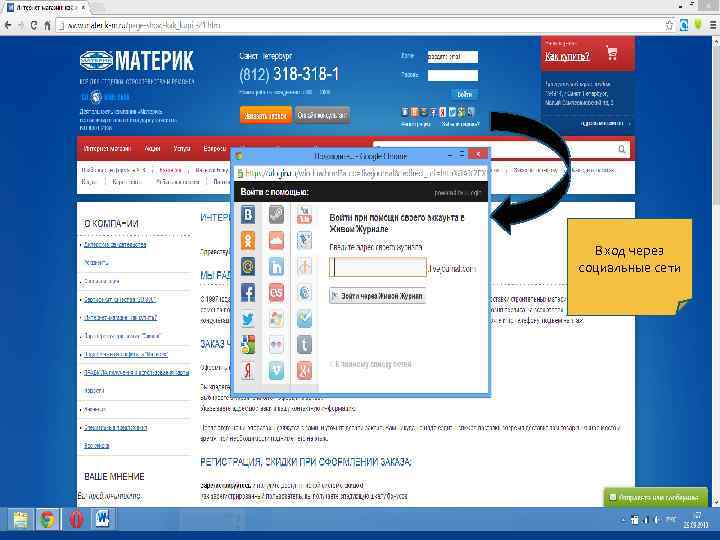Click the О КОМПАНИИ sidebar heading
Image resolution: width=720 pixels, height=540 pixels.
click(111, 224)
